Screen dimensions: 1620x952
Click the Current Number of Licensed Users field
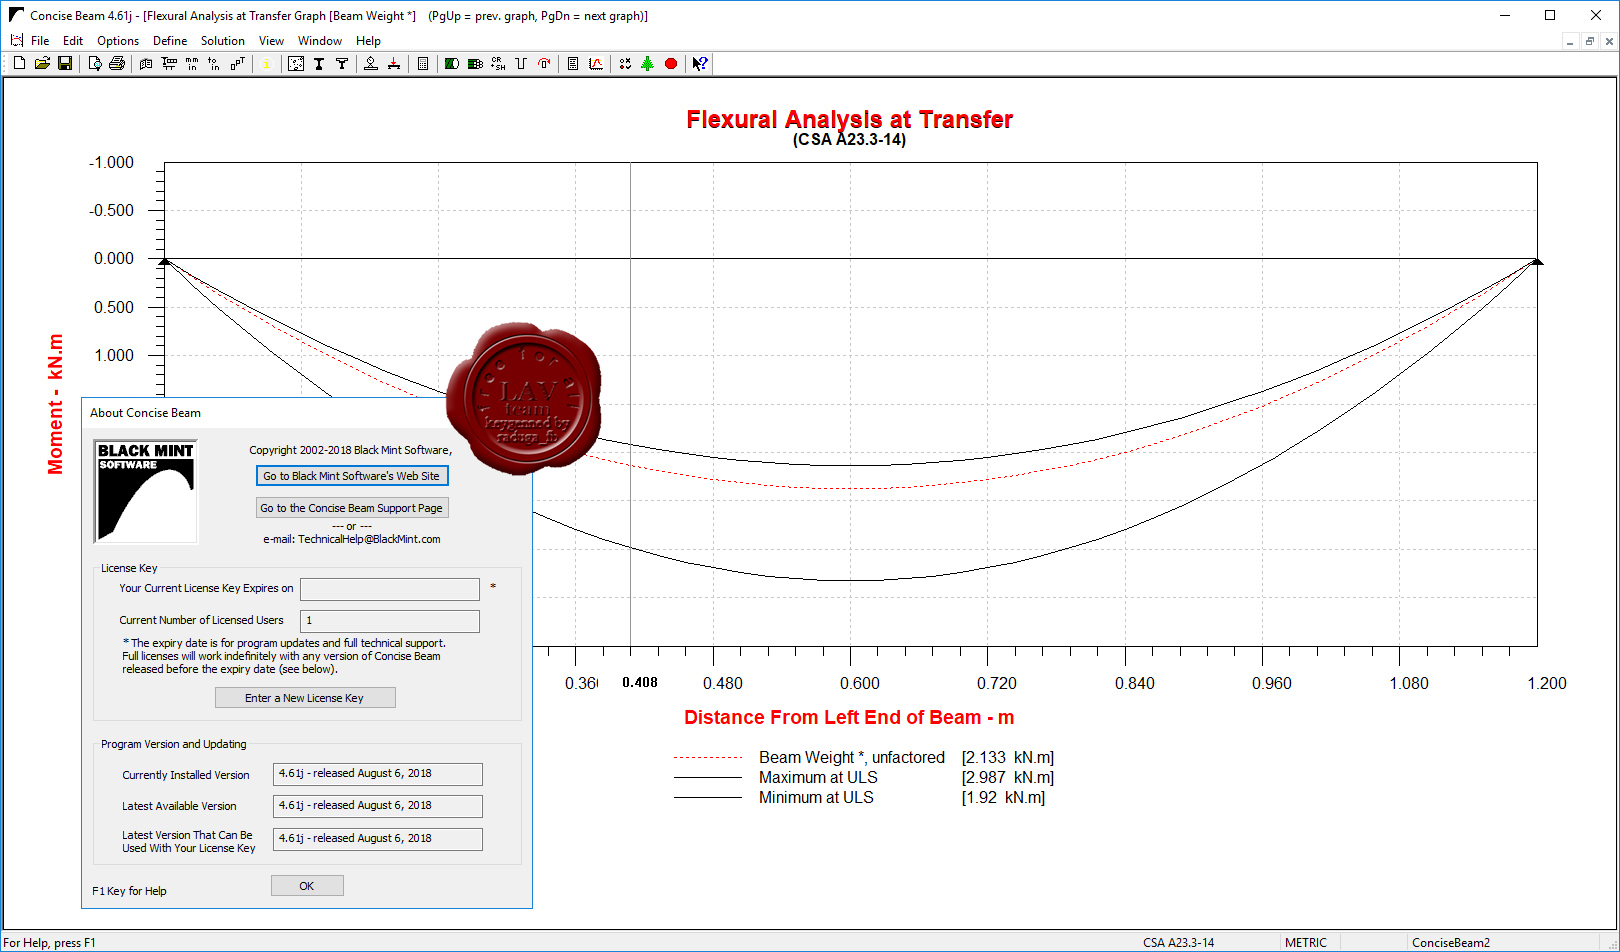(390, 621)
